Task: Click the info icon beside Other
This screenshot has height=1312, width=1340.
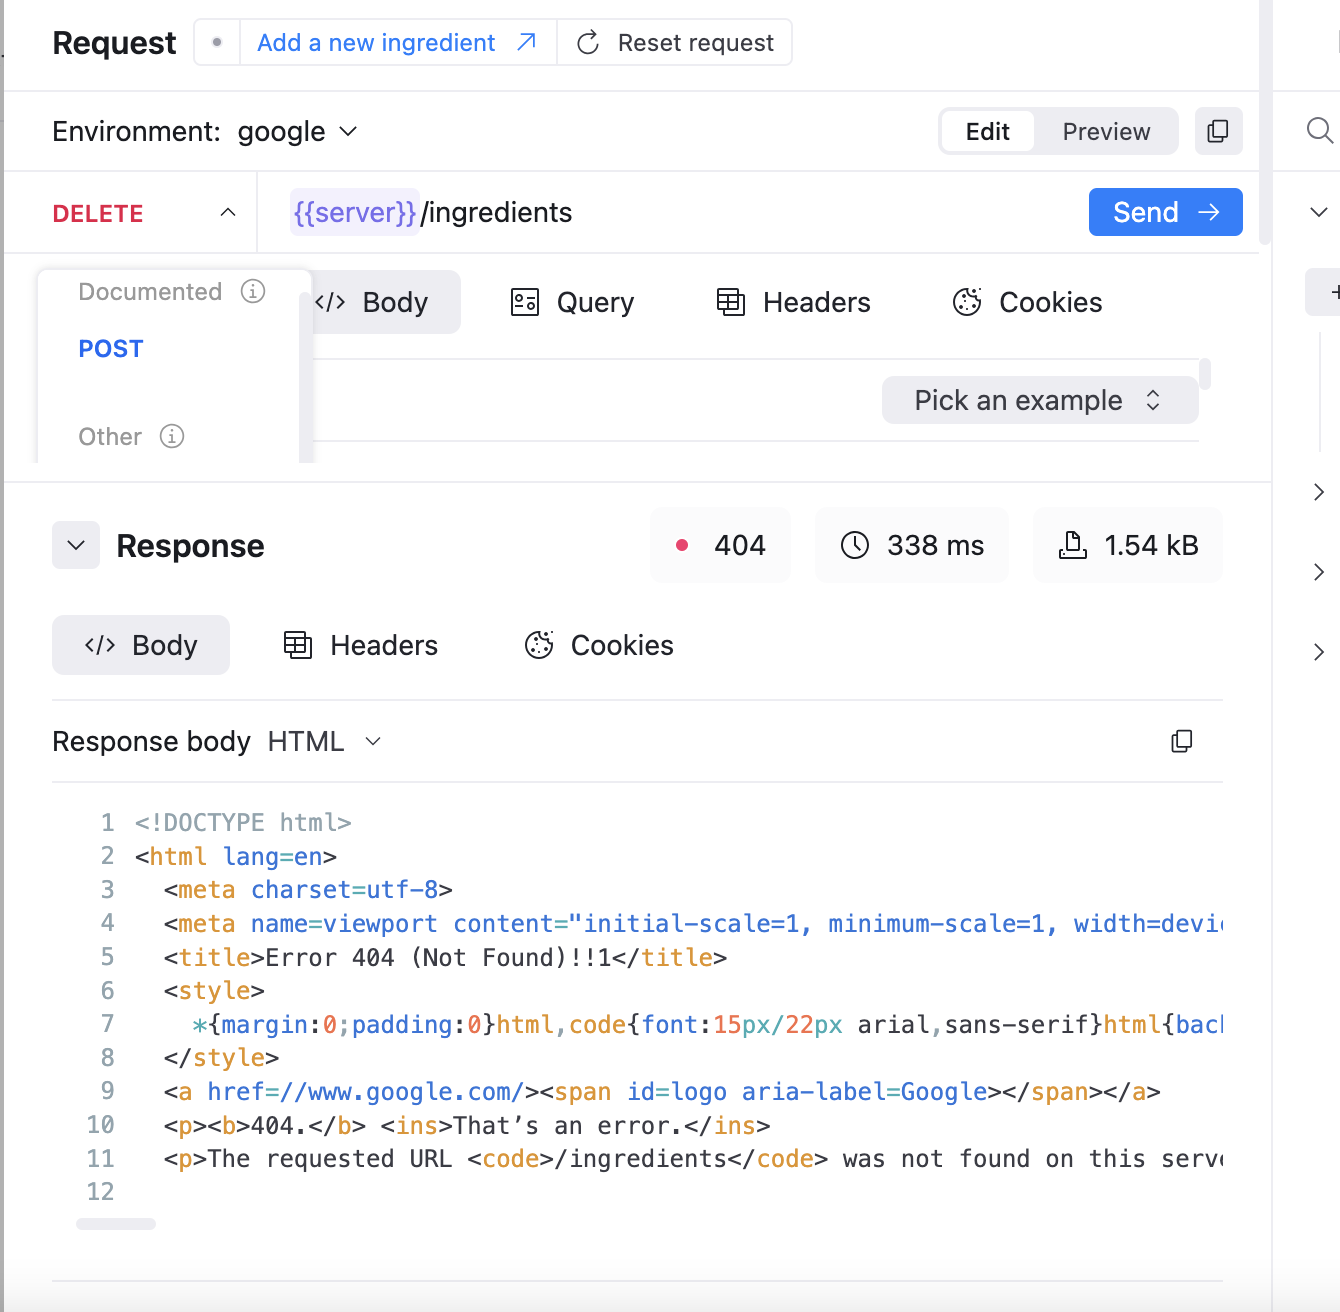Action: (172, 436)
